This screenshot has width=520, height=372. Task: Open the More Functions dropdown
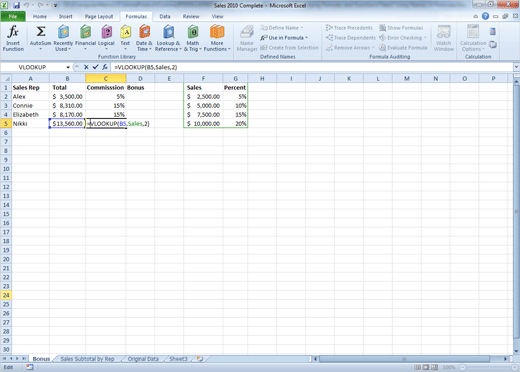point(217,38)
